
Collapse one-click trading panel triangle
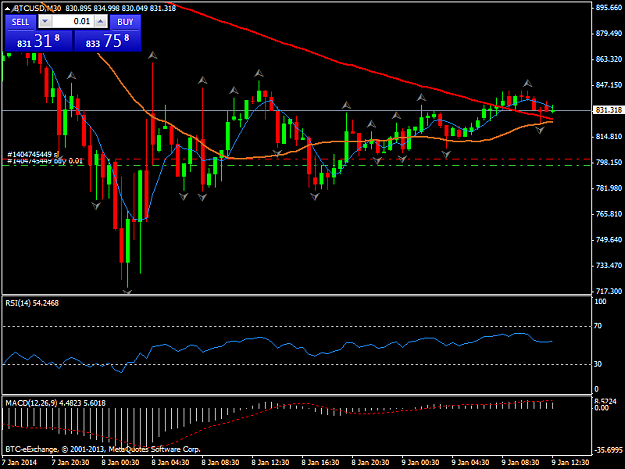coord(7,8)
